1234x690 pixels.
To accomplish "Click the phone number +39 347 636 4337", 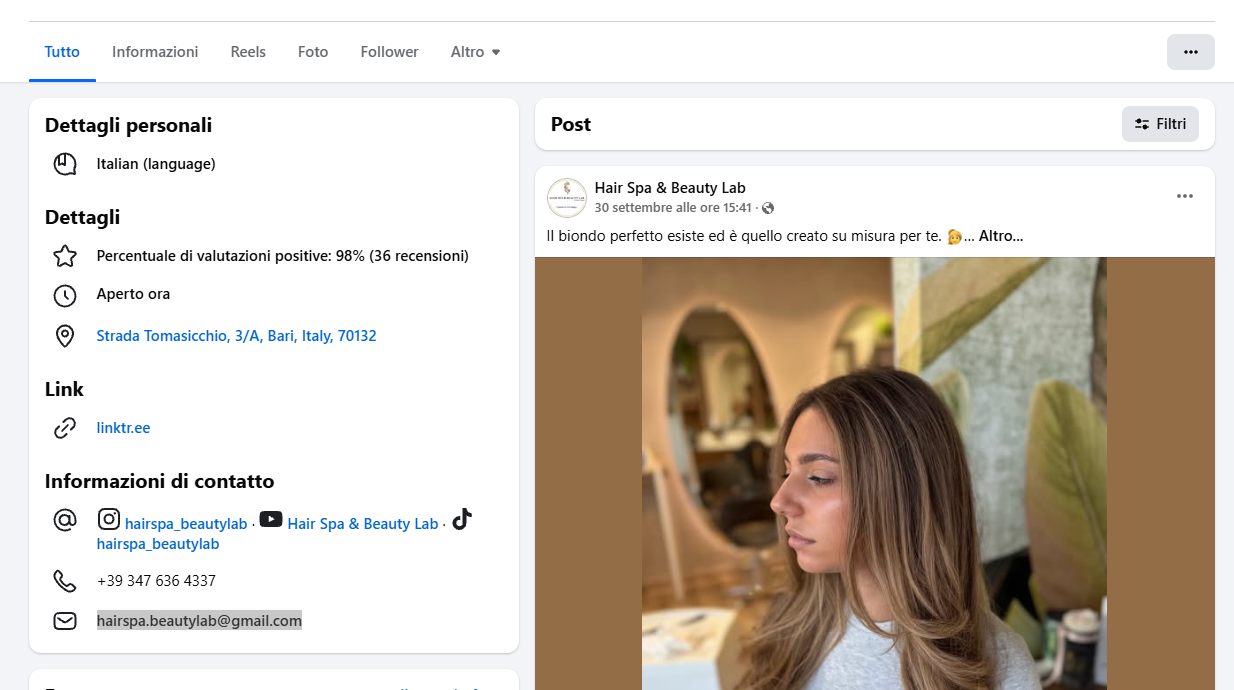I will pos(156,581).
